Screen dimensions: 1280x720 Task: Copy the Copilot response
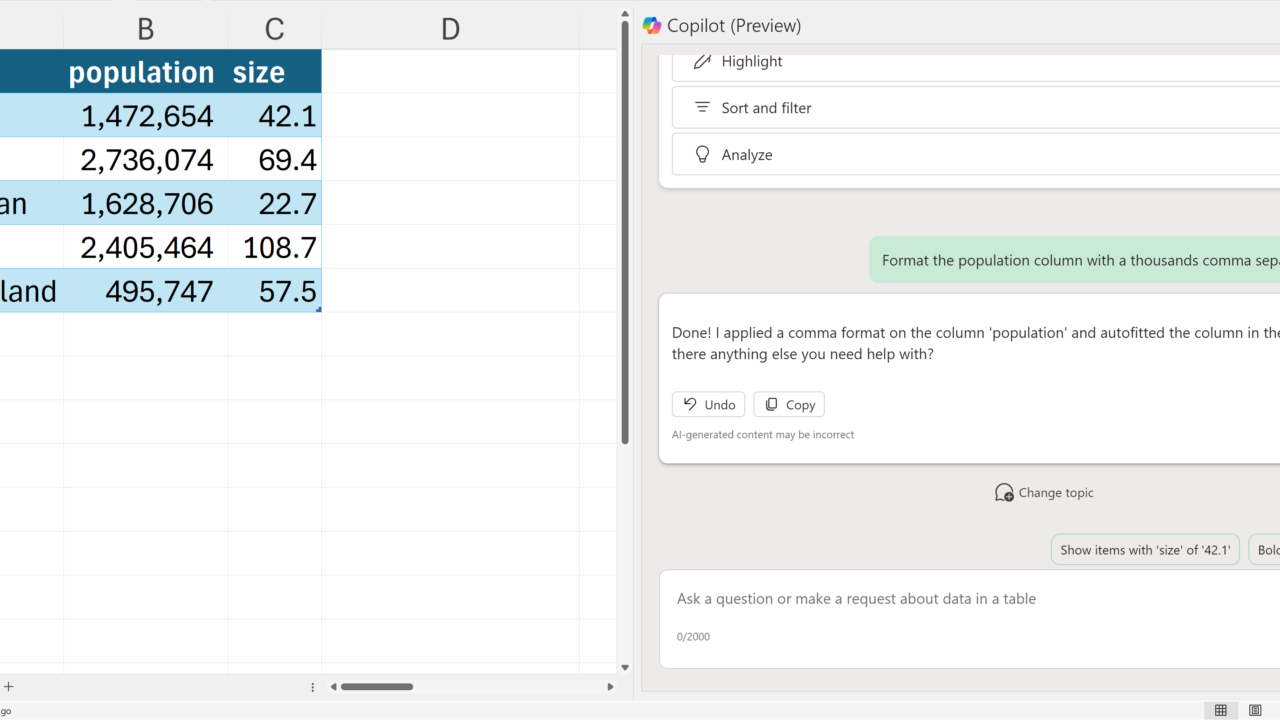click(789, 405)
